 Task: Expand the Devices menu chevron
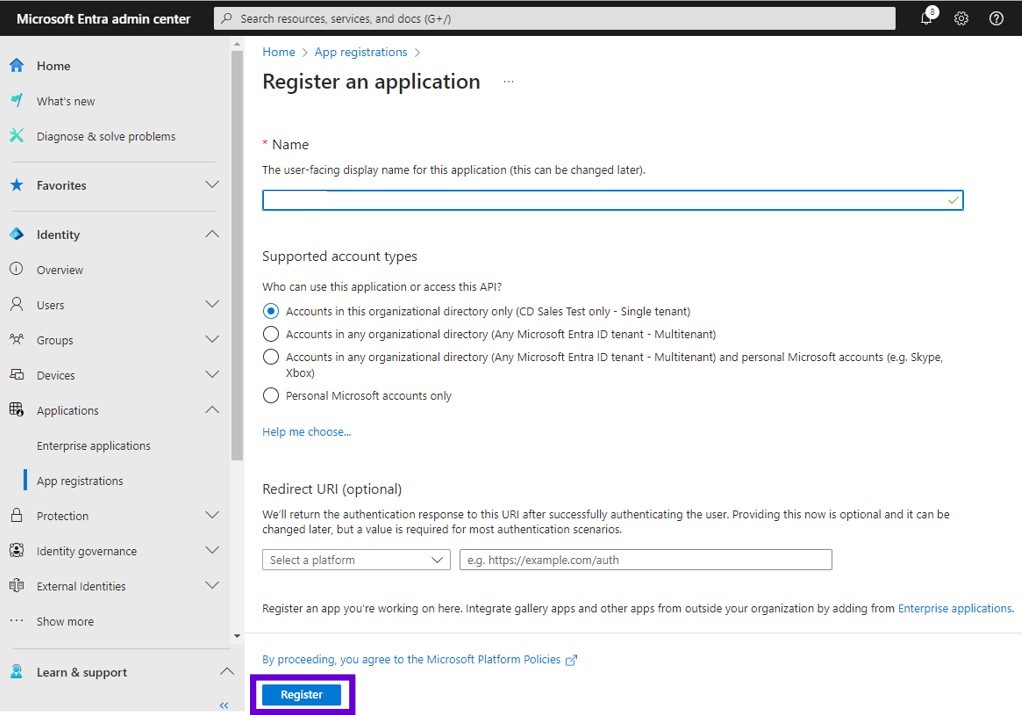[x=212, y=374]
